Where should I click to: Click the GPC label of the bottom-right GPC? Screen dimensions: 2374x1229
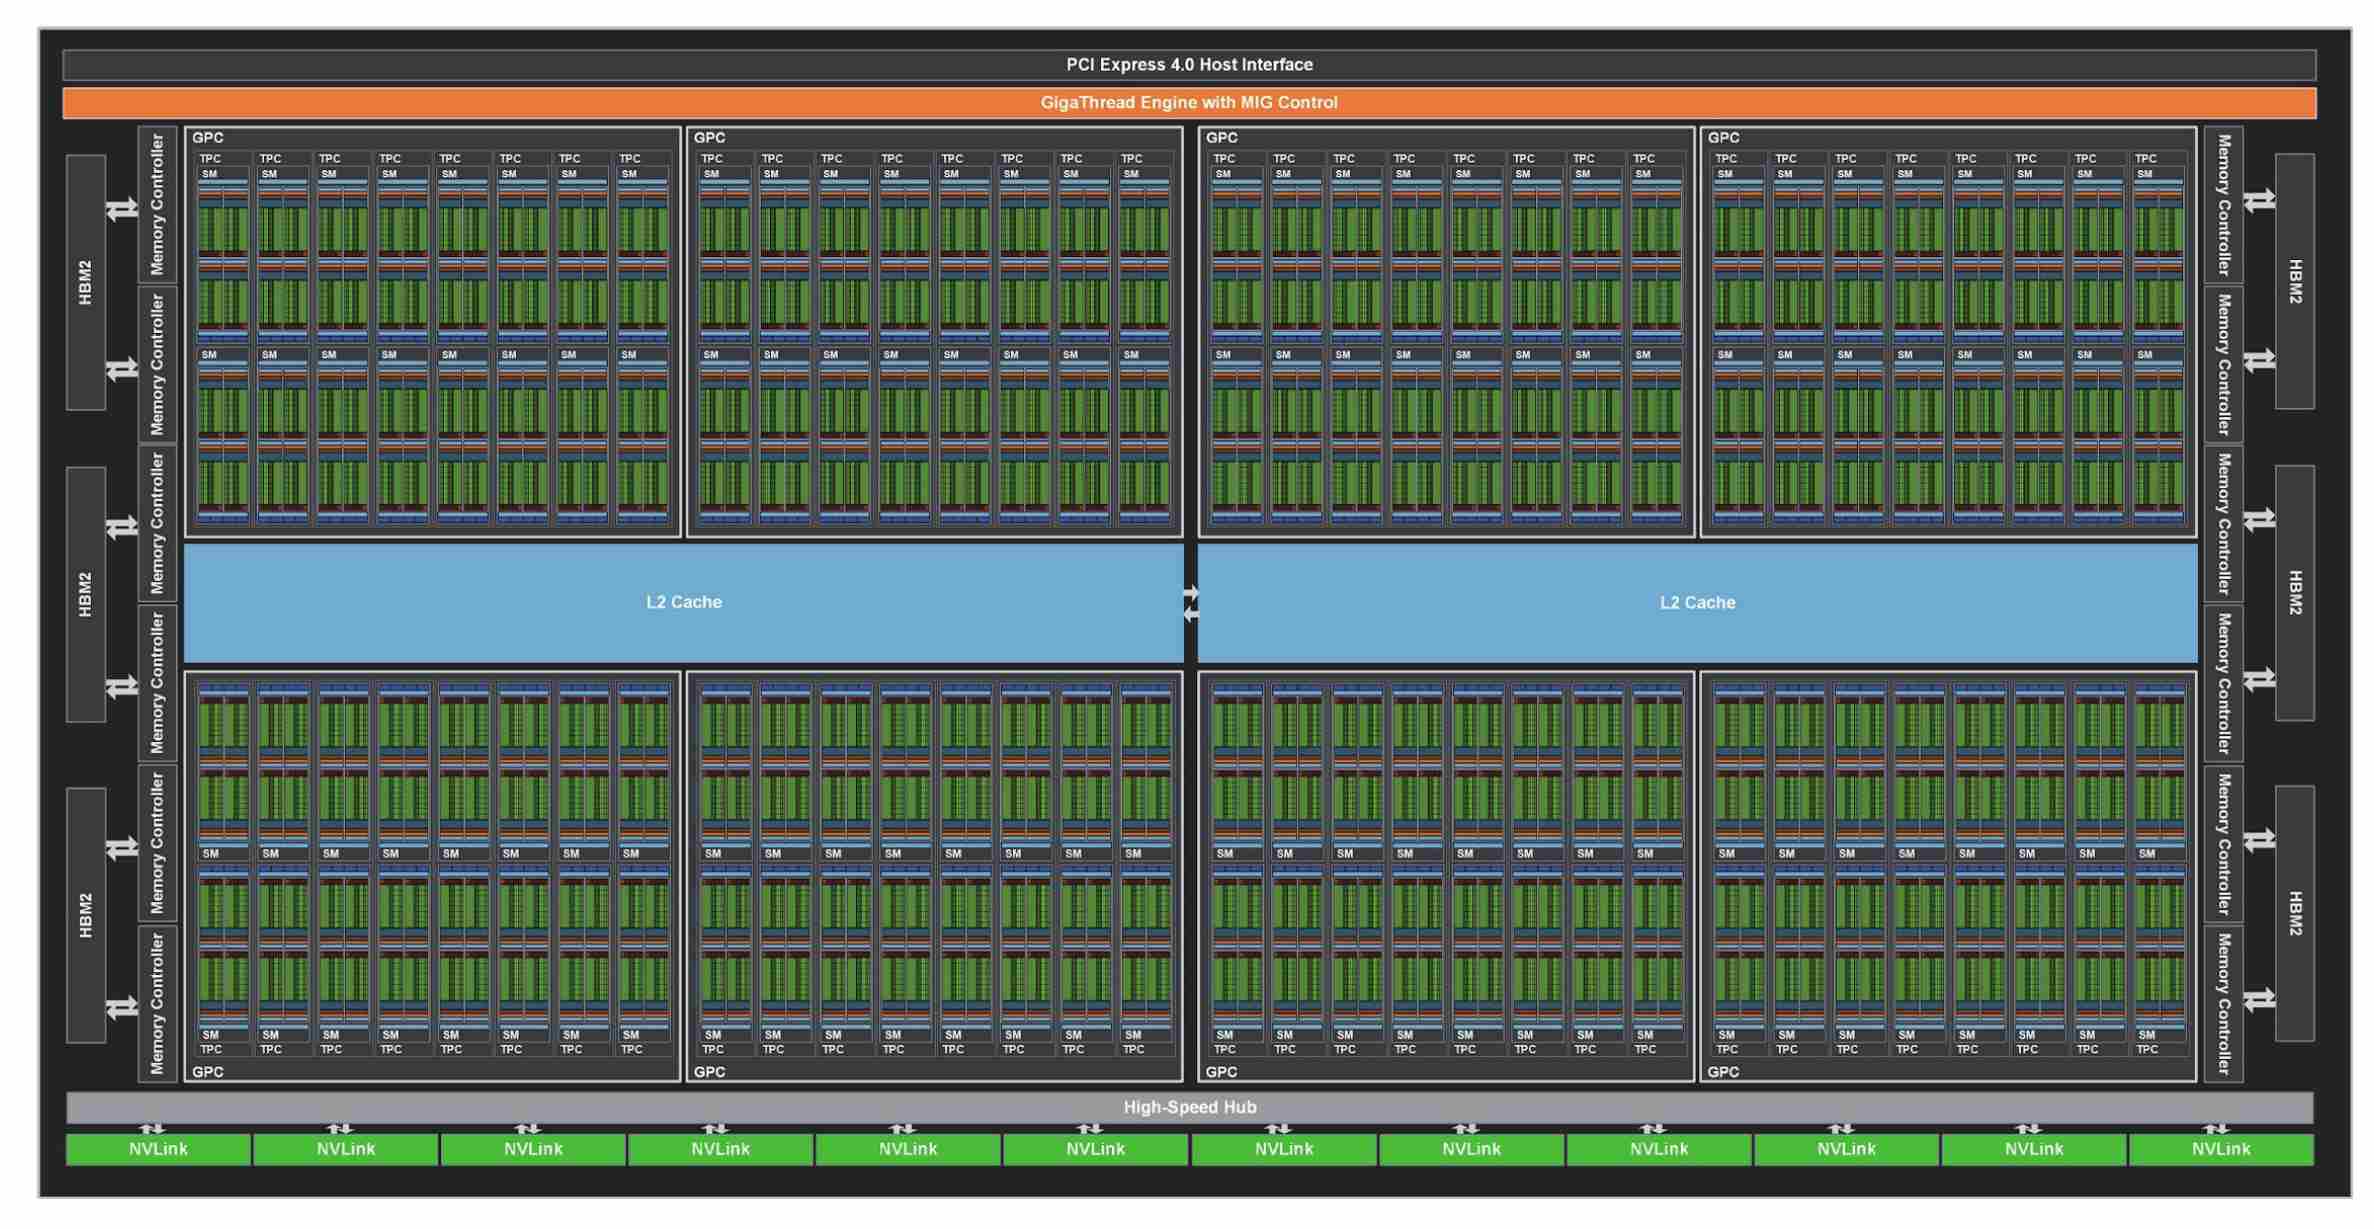point(1723,1072)
